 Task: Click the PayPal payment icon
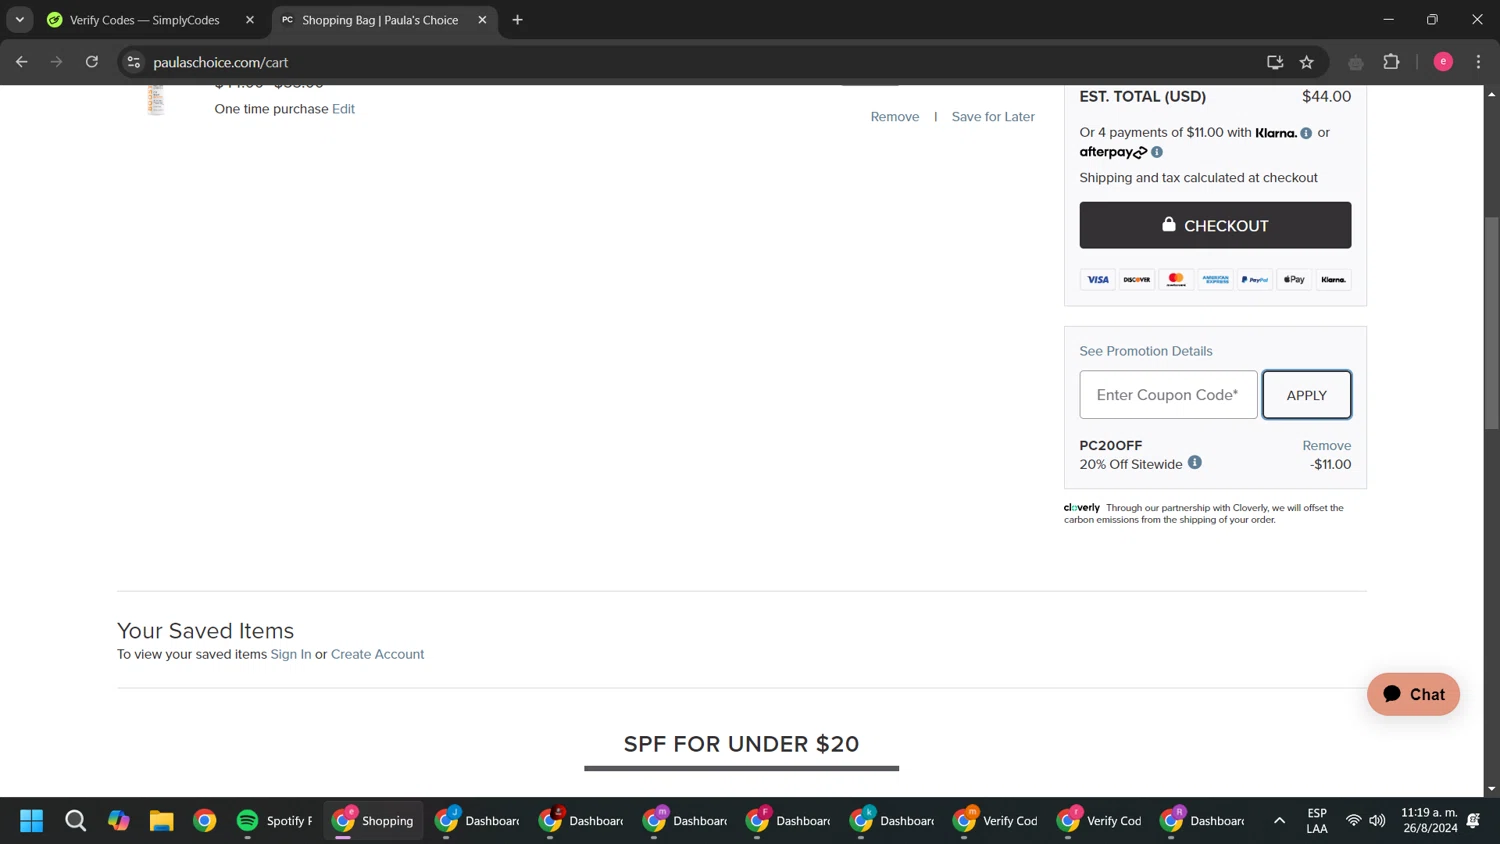(x=1255, y=280)
